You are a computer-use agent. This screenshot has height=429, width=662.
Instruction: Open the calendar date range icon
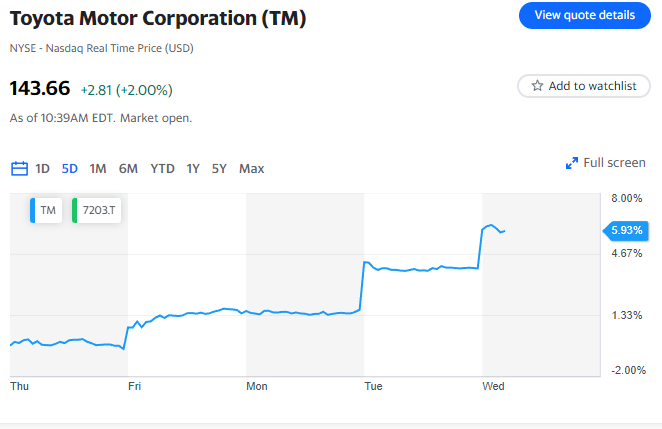pos(19,168)
